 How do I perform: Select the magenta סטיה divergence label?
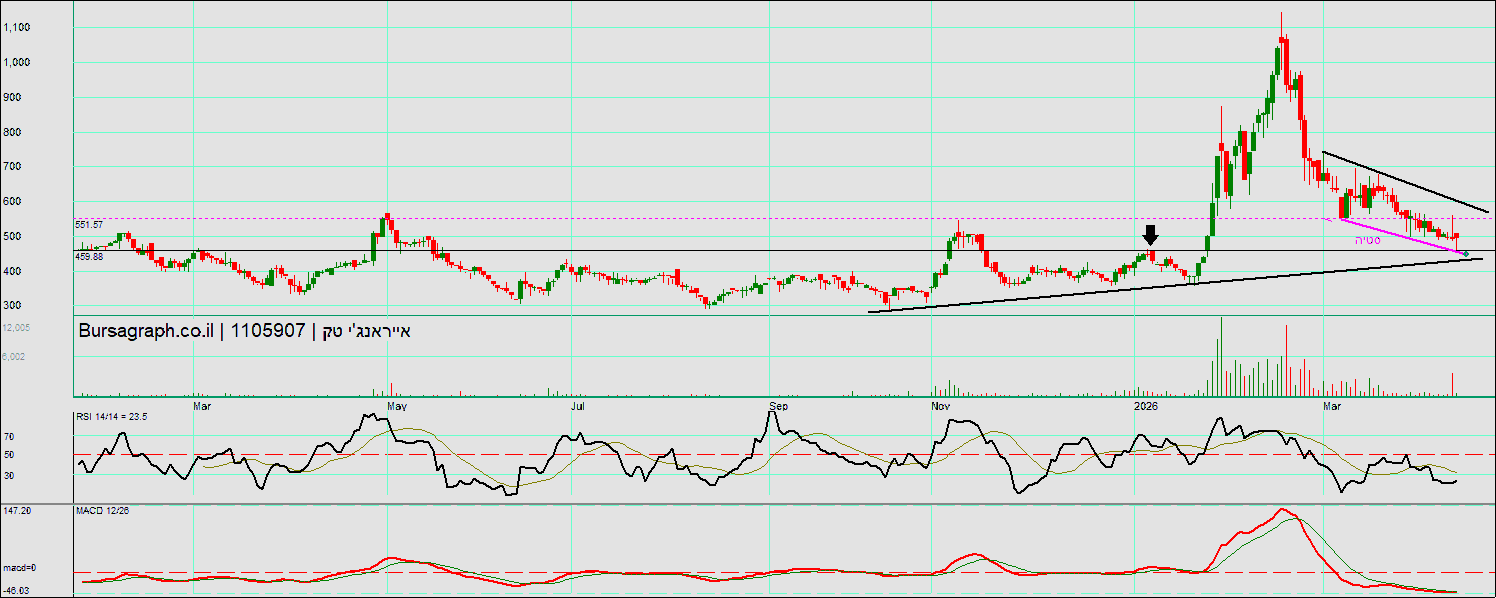pyautogui.click(x=1368, y=240)
